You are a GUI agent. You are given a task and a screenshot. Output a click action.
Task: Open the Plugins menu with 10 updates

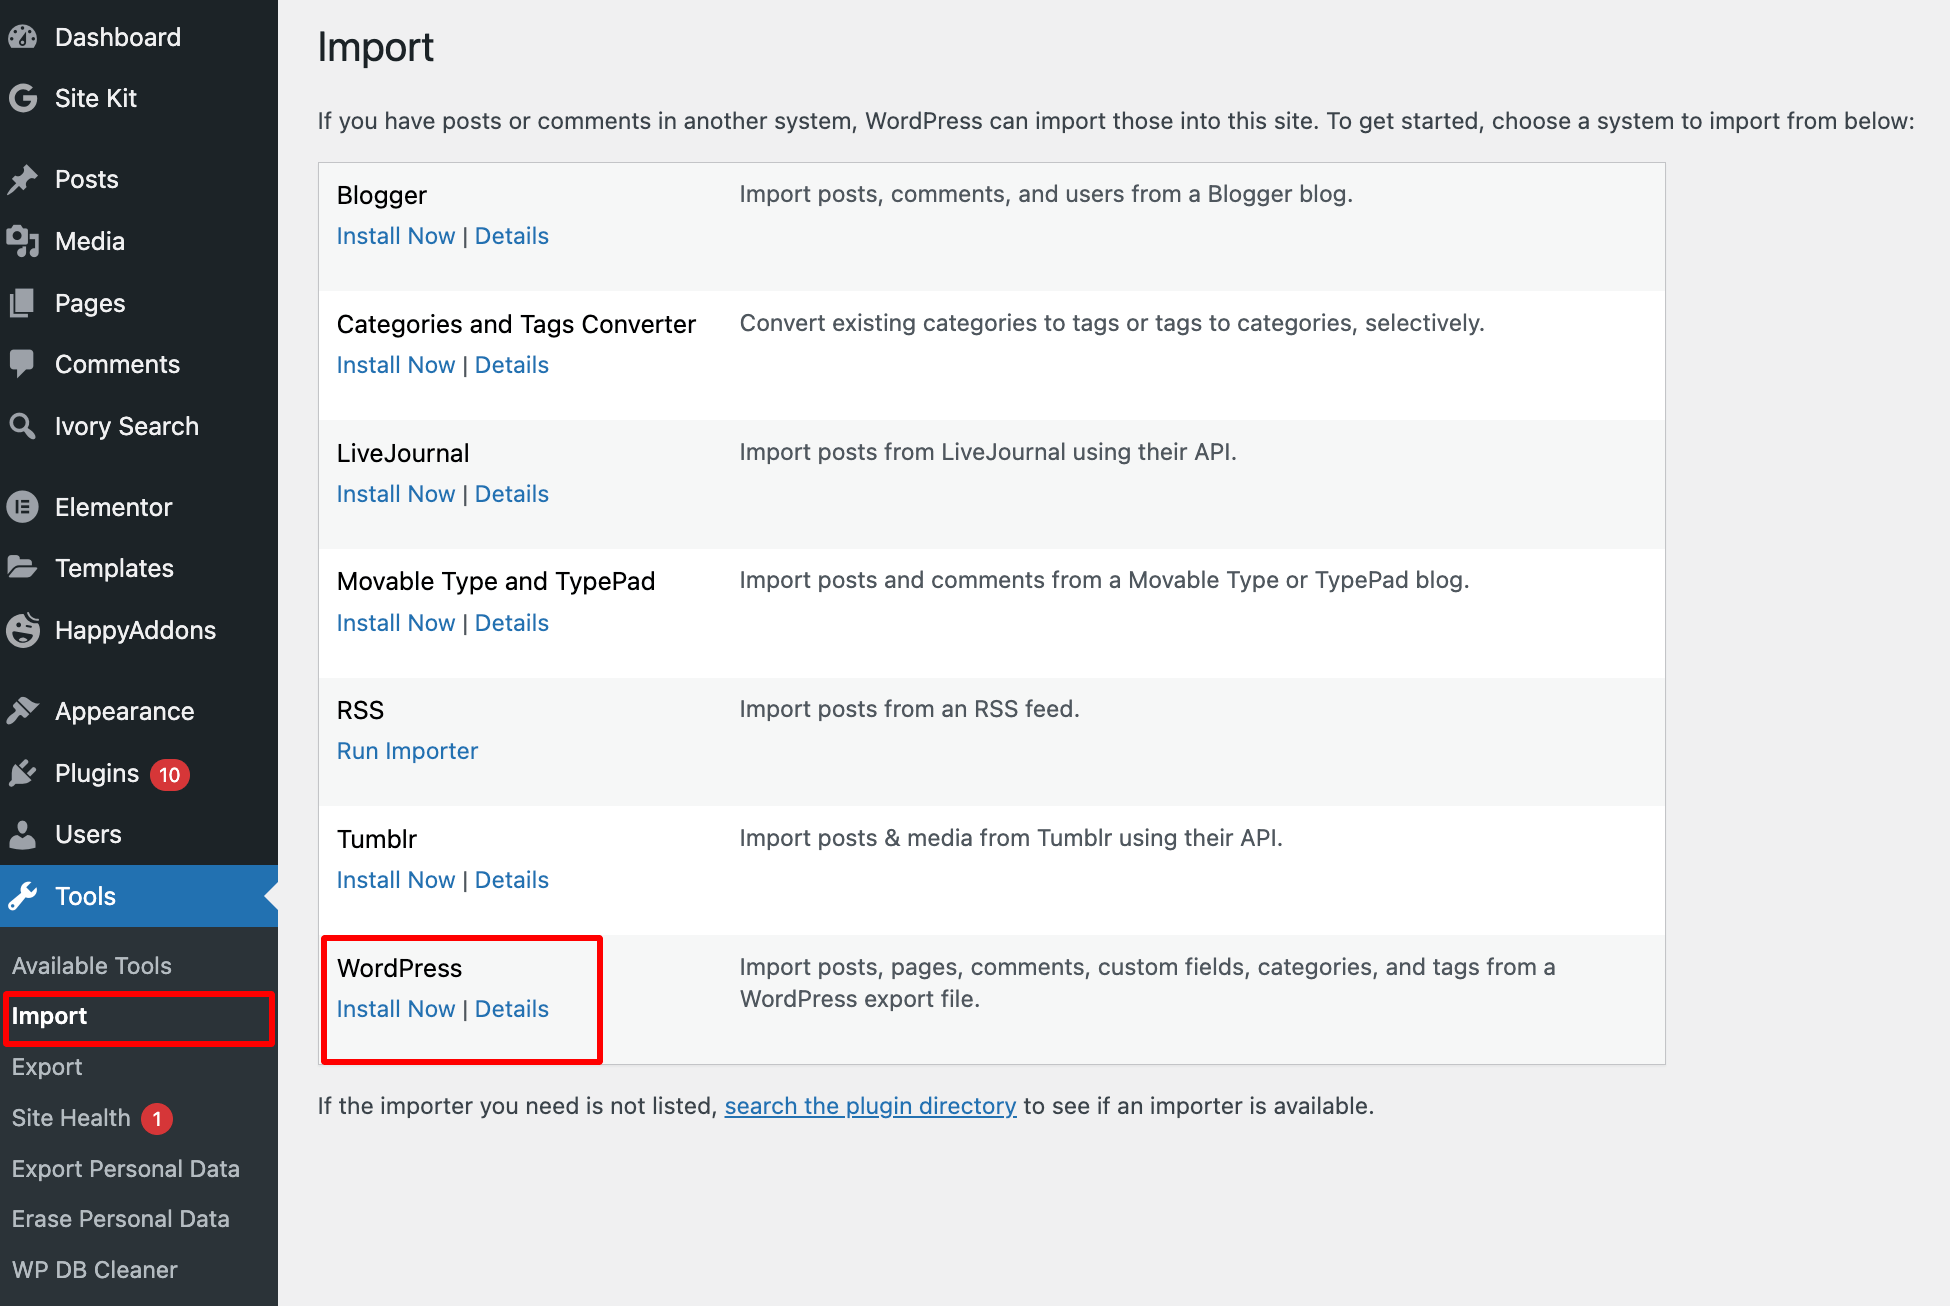[97, 774]
